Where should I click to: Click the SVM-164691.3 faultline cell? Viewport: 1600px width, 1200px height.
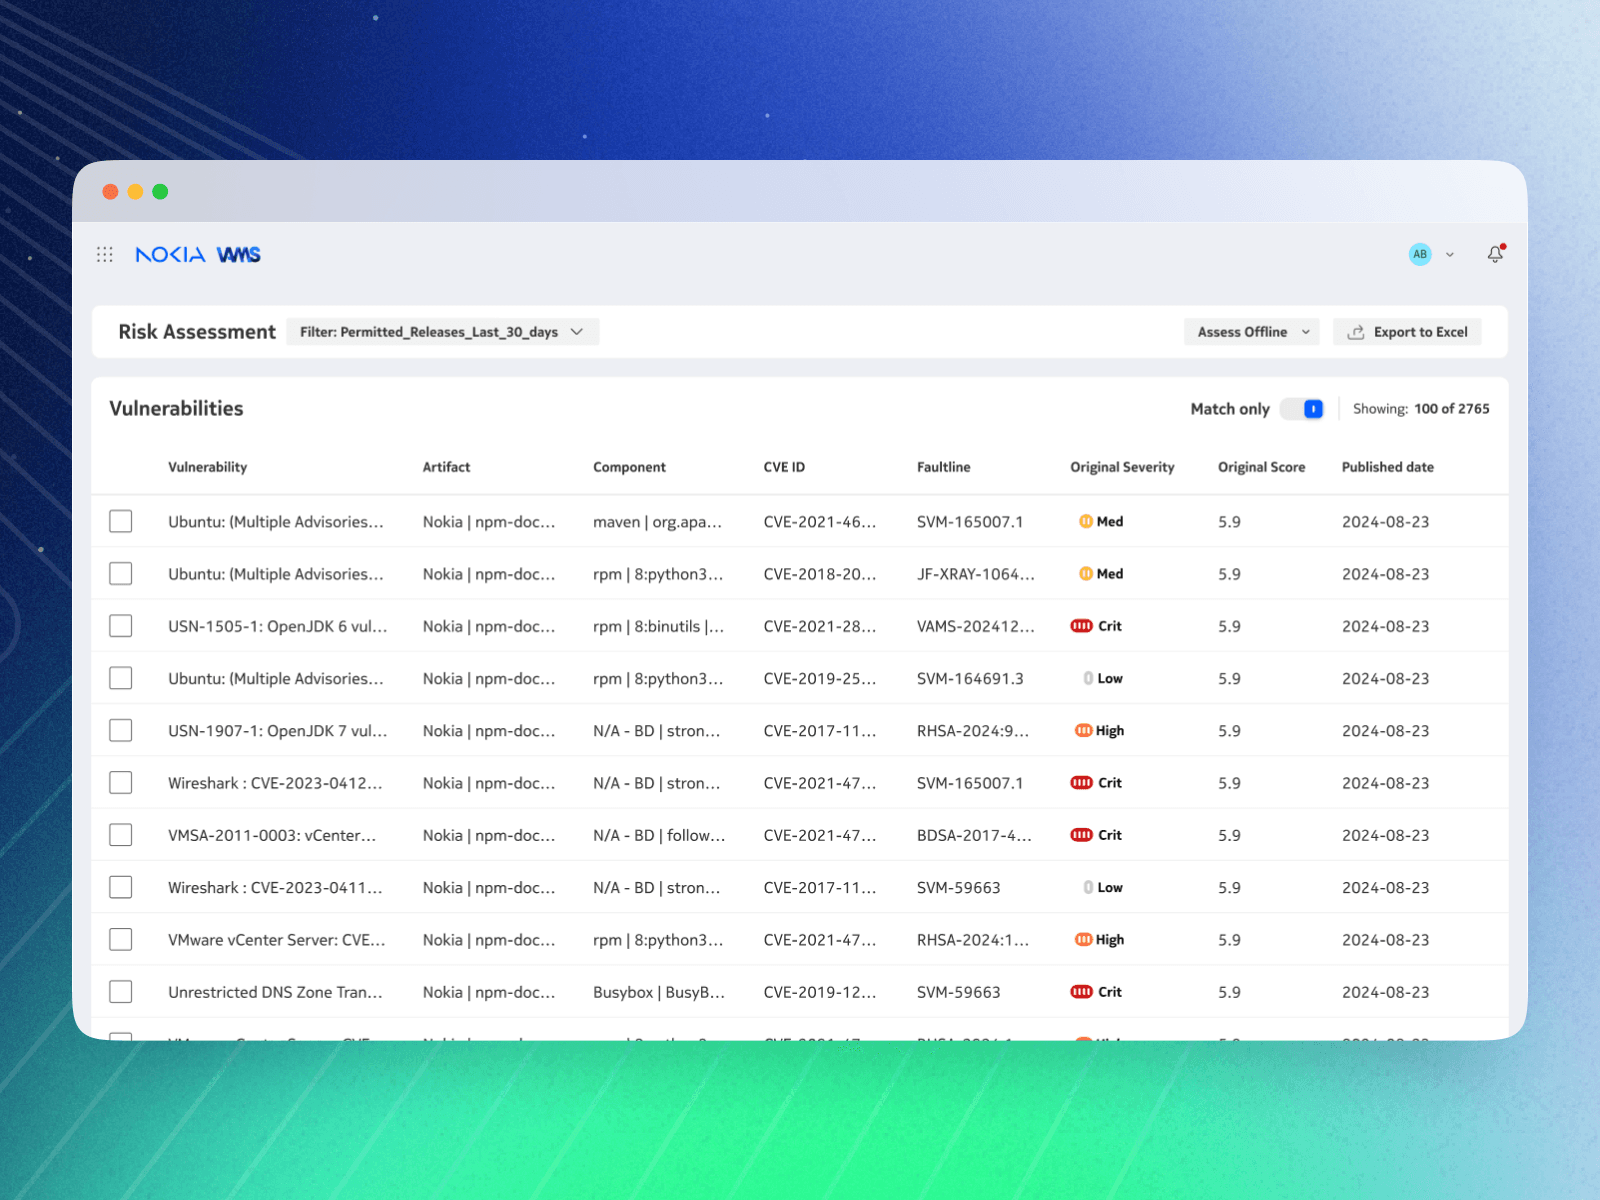coord(970,679)
